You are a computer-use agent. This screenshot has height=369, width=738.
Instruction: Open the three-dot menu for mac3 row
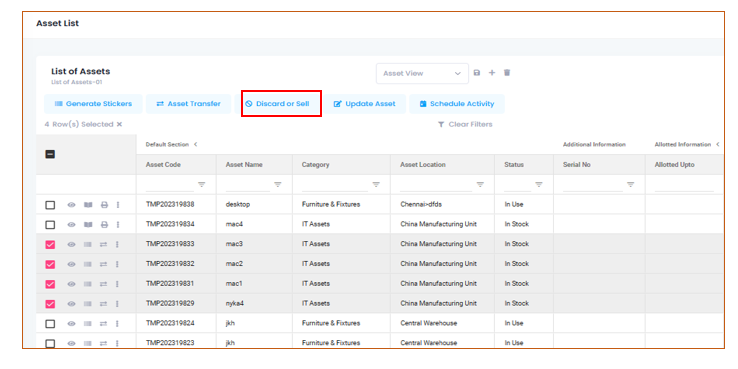coord(118,244)
